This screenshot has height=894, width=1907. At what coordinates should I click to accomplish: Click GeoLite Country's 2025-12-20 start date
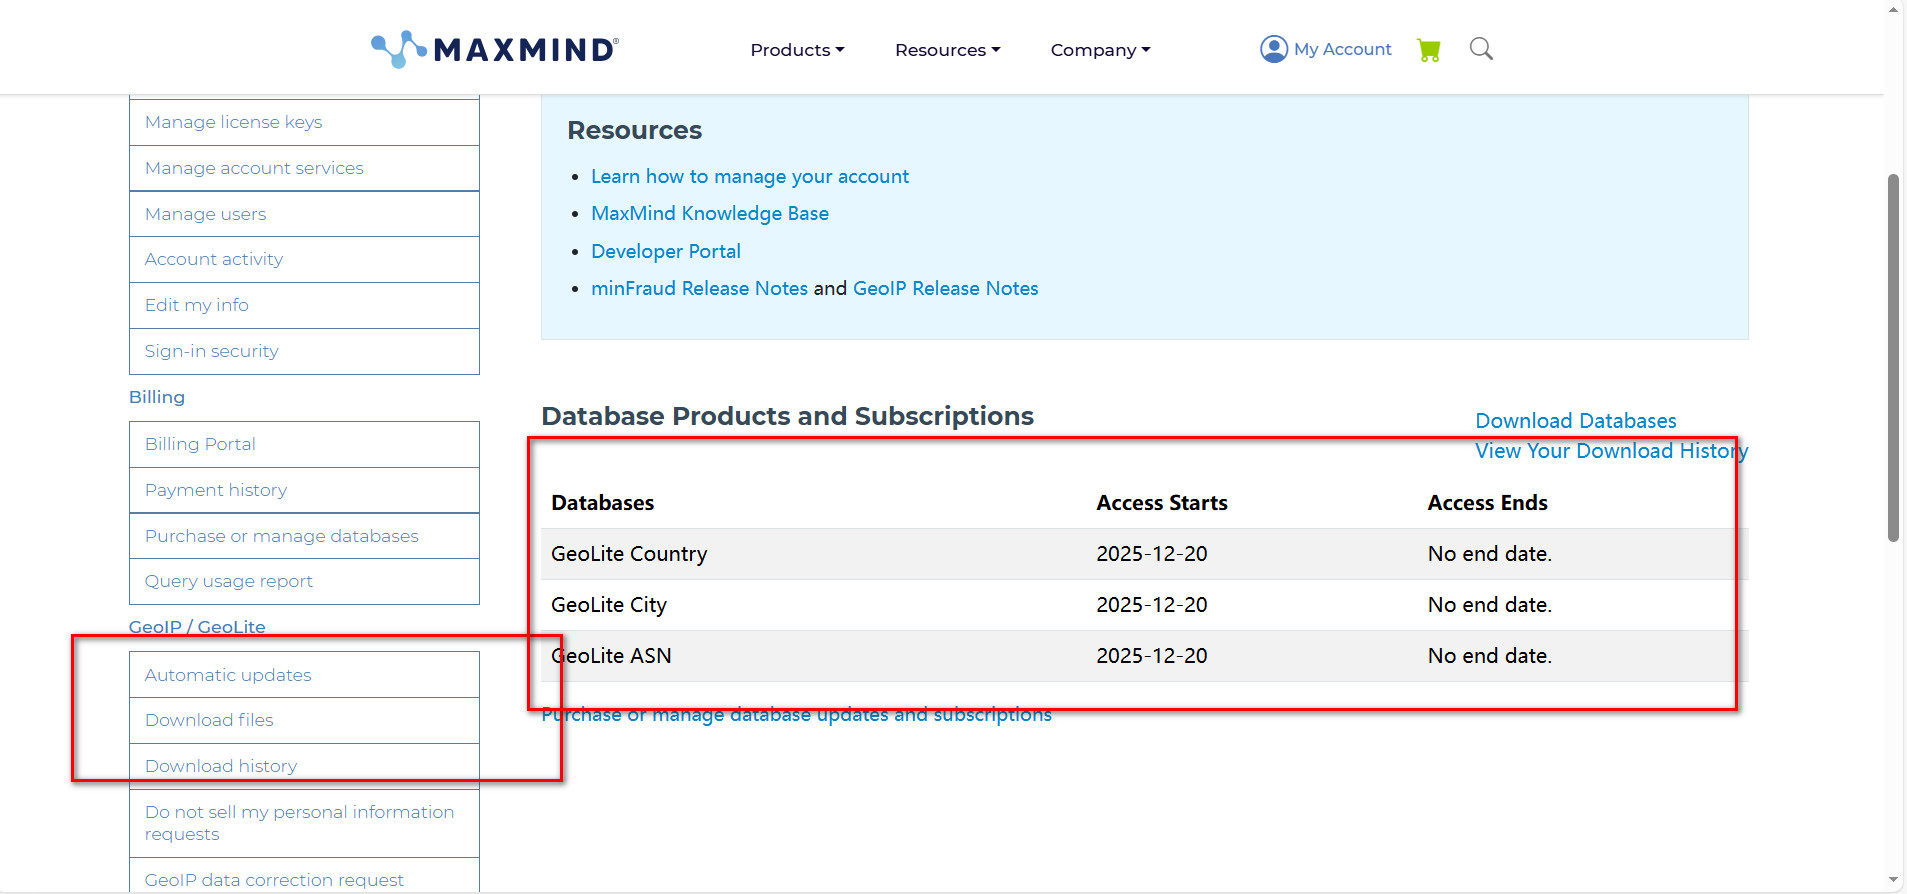(x=1152, y=554)
